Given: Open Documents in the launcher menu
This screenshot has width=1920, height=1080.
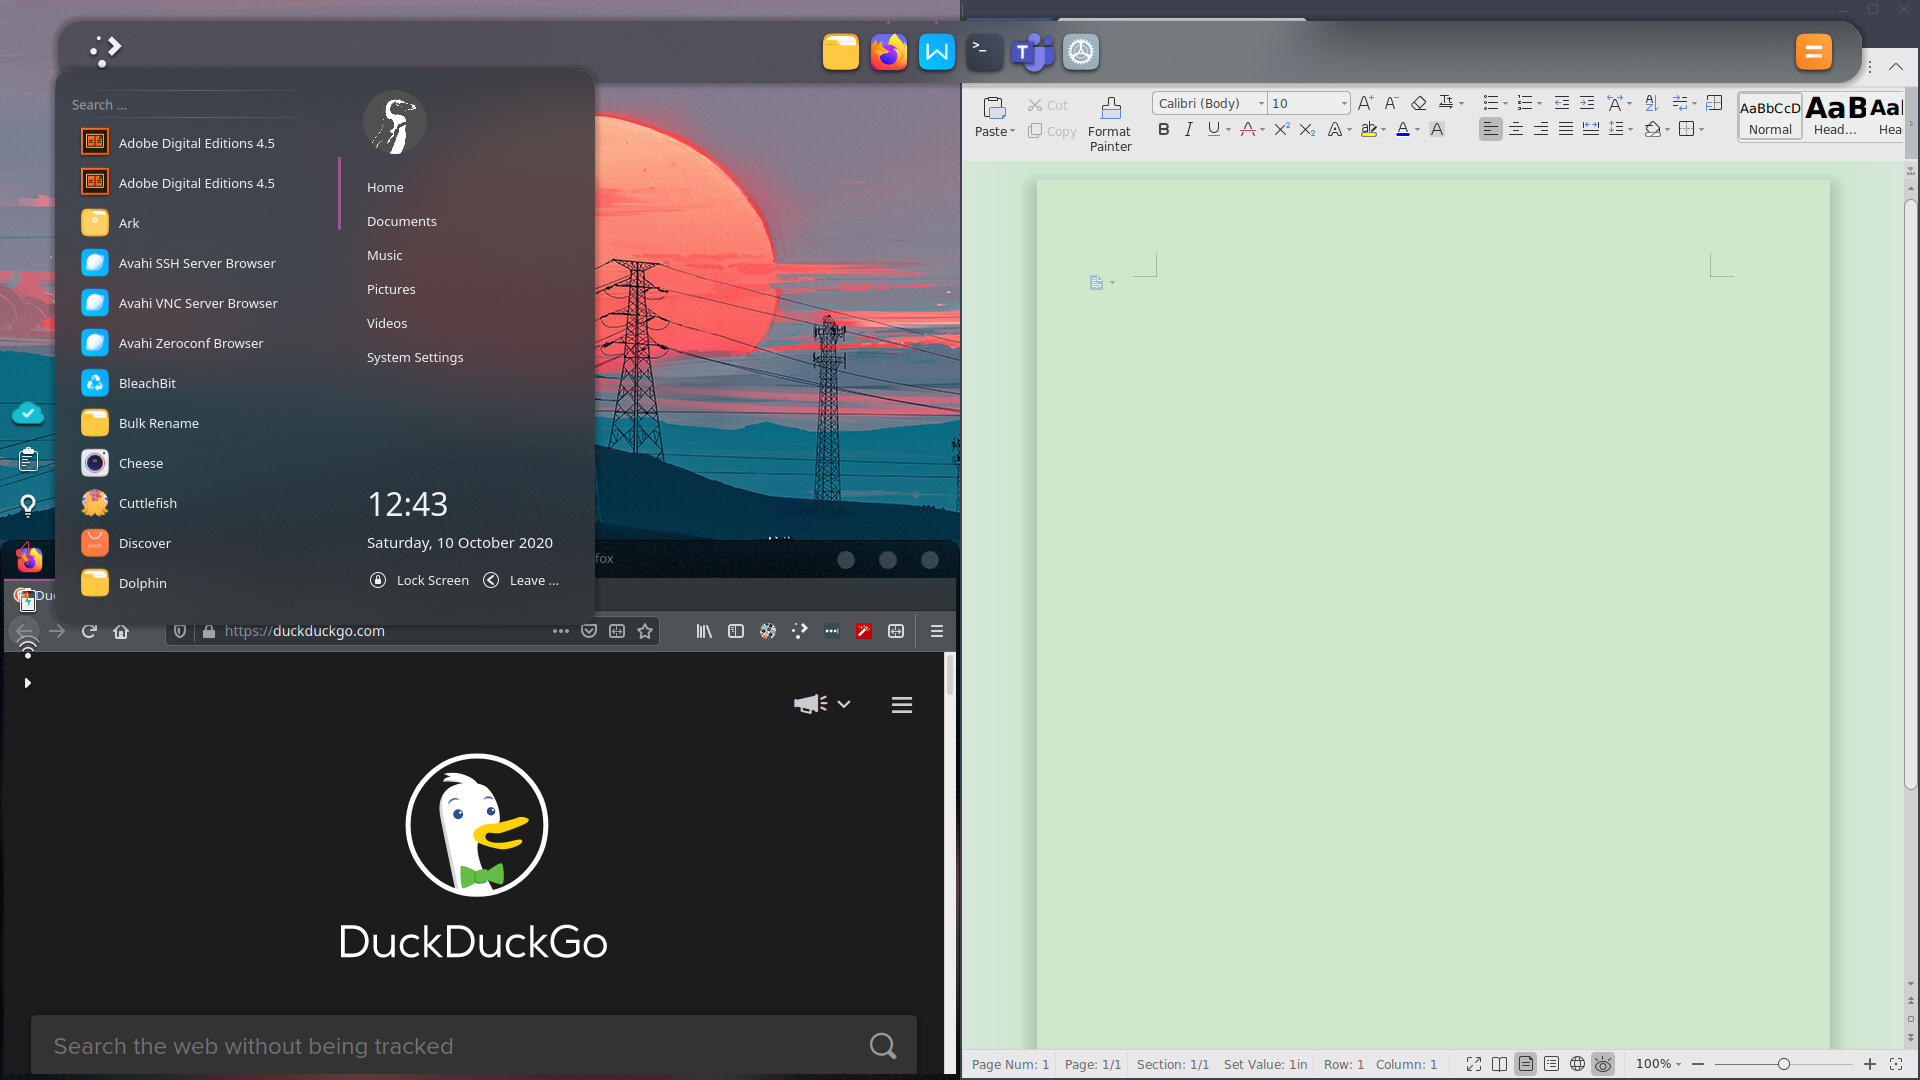Looking at the screenshot, I should click(x=402, y=221).
